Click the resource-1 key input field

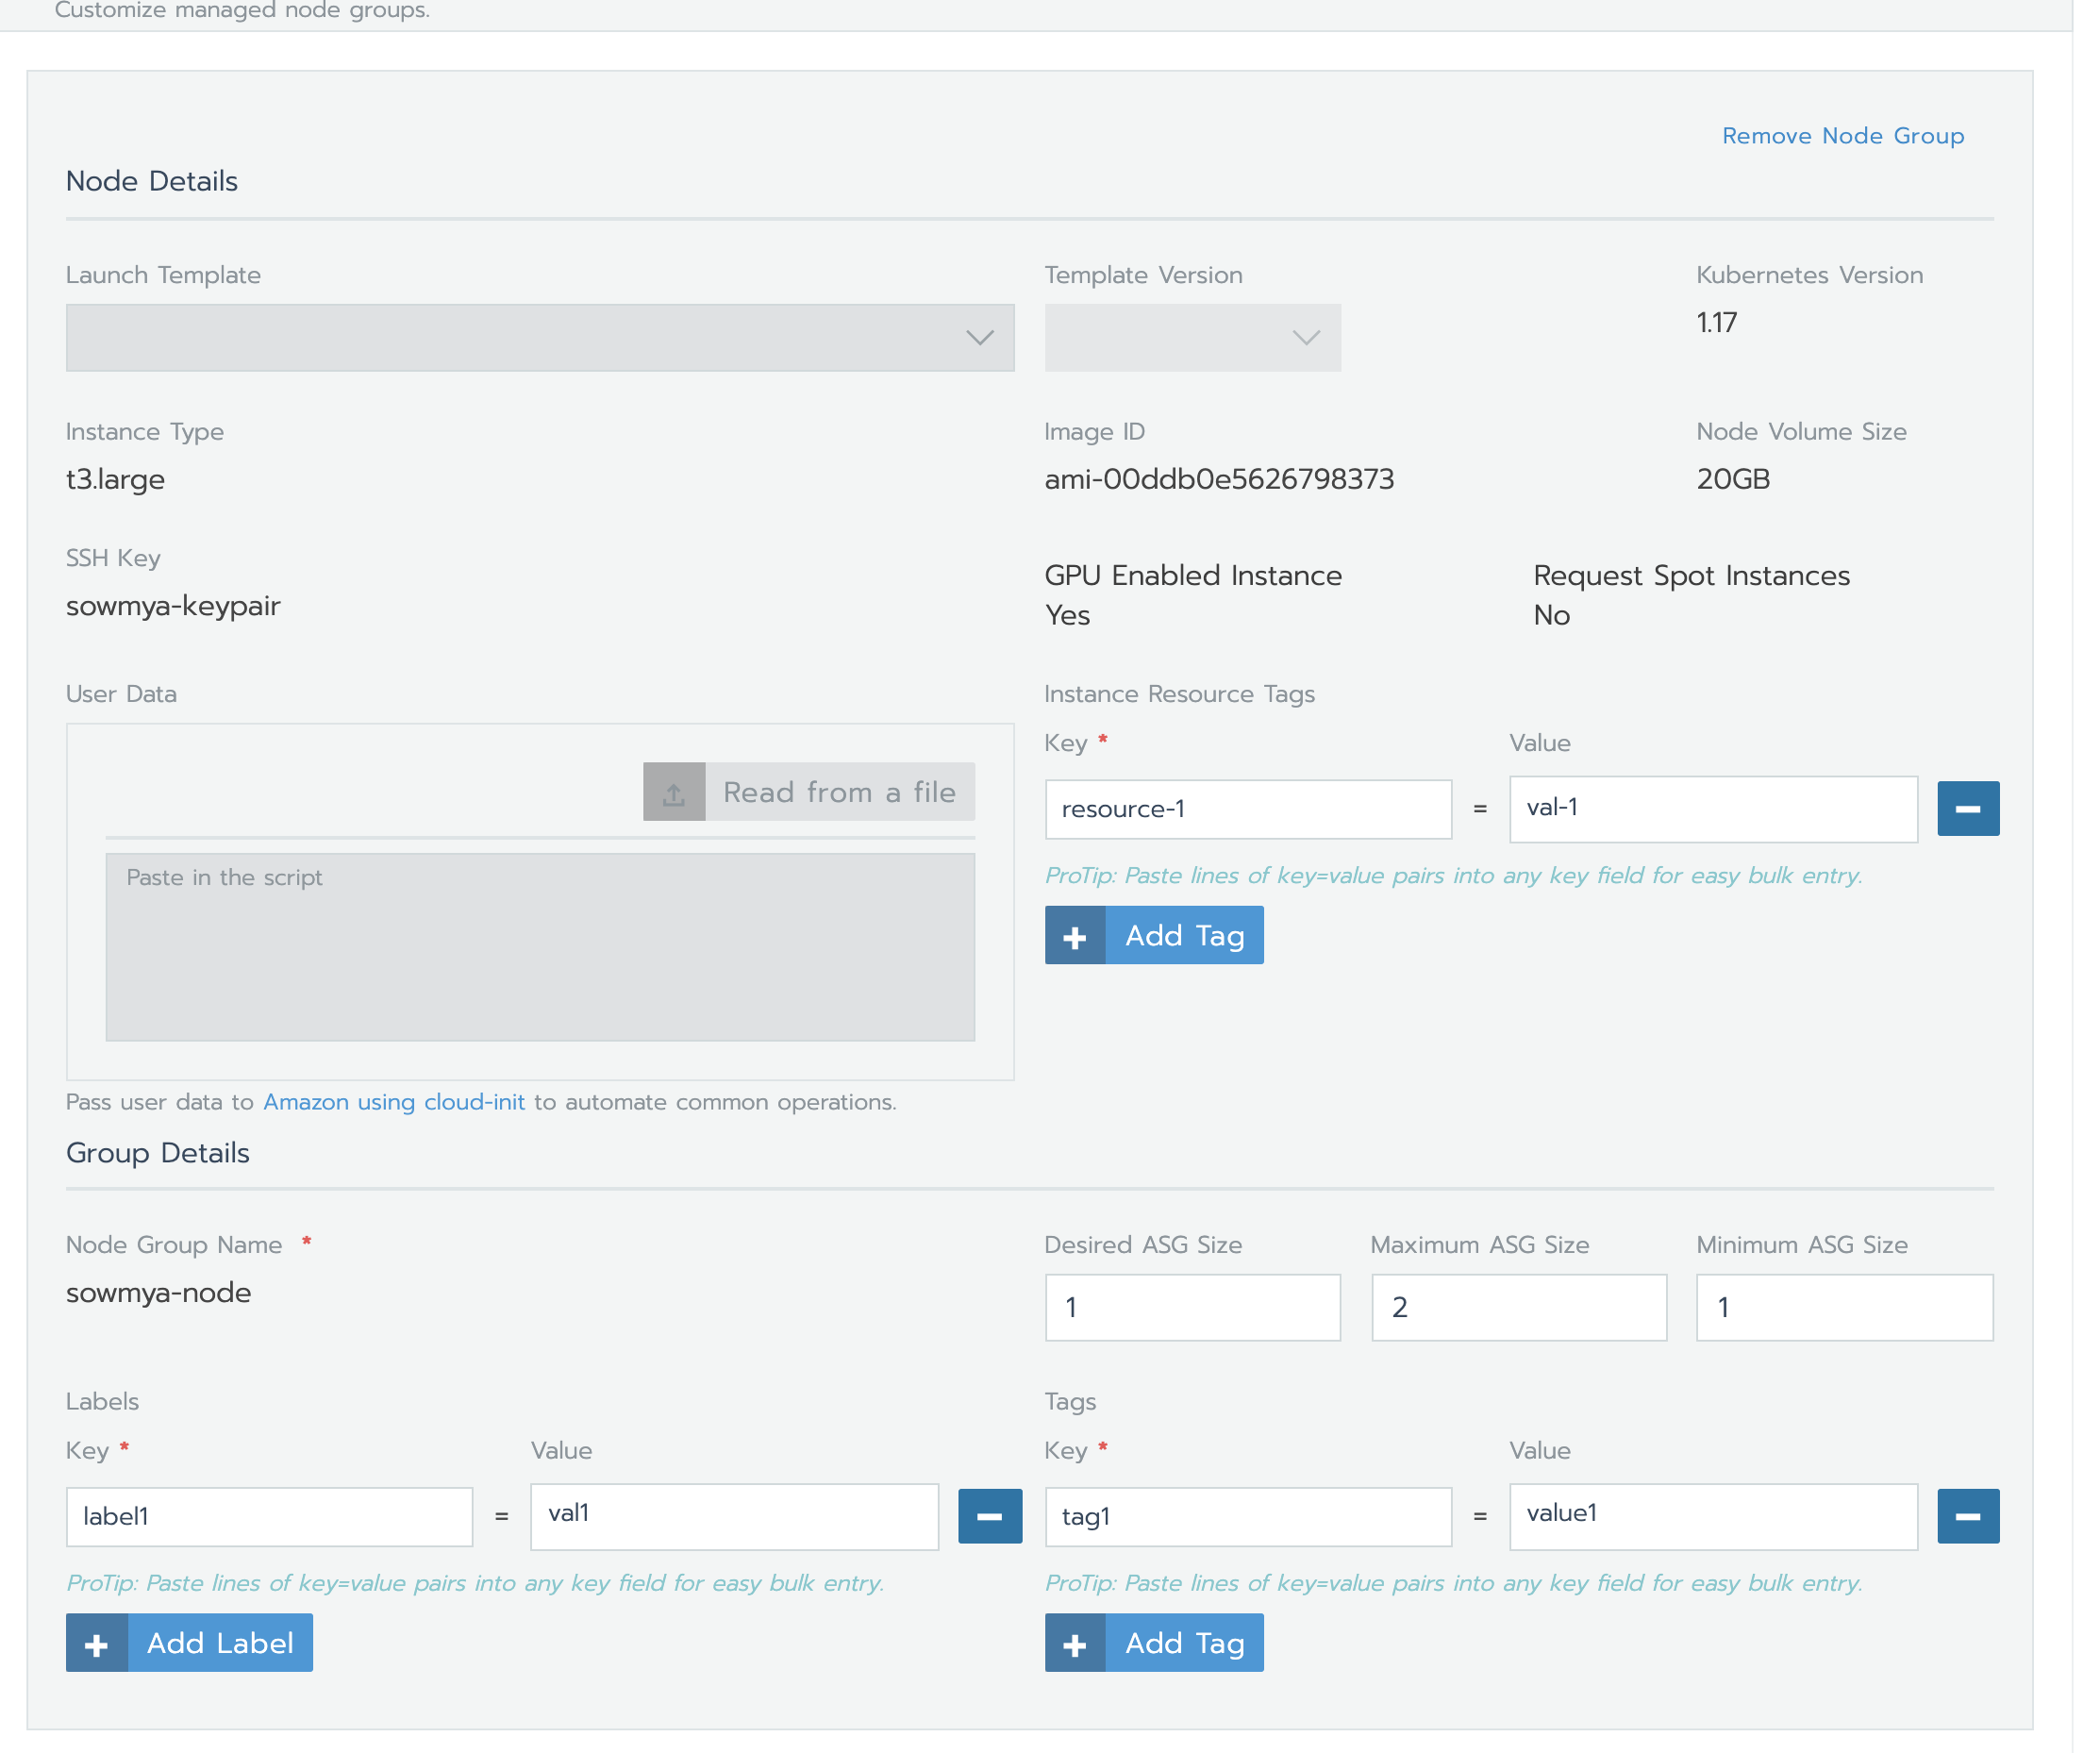click(1248, 808)
